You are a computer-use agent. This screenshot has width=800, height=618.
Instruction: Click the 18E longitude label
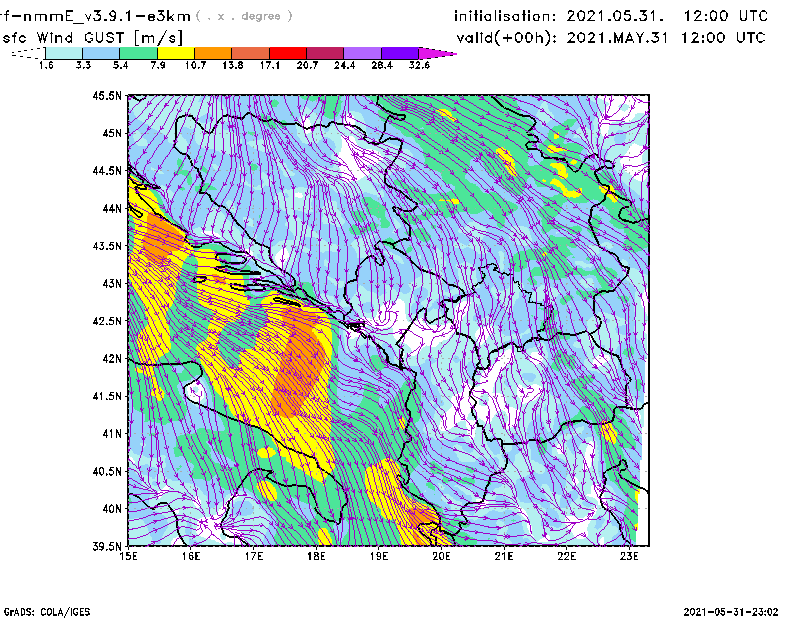(316, 556)
